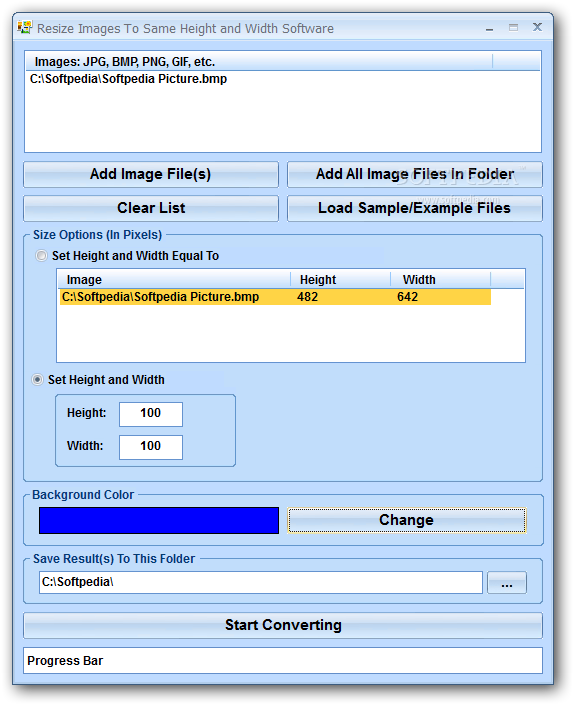574x705 pixels.
Task: Click the app icon in title bar
Action: (x=25, y=27)
